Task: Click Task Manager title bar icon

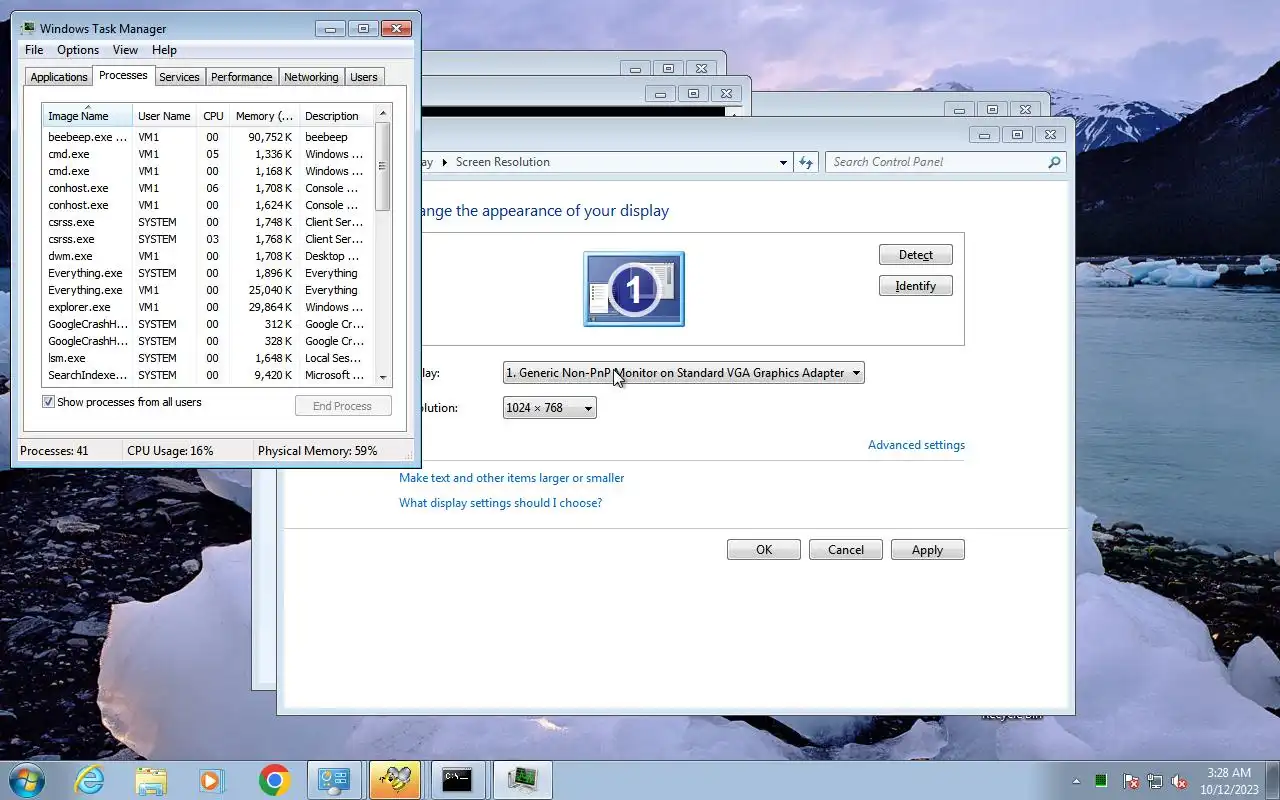Action: coord(27,28)
